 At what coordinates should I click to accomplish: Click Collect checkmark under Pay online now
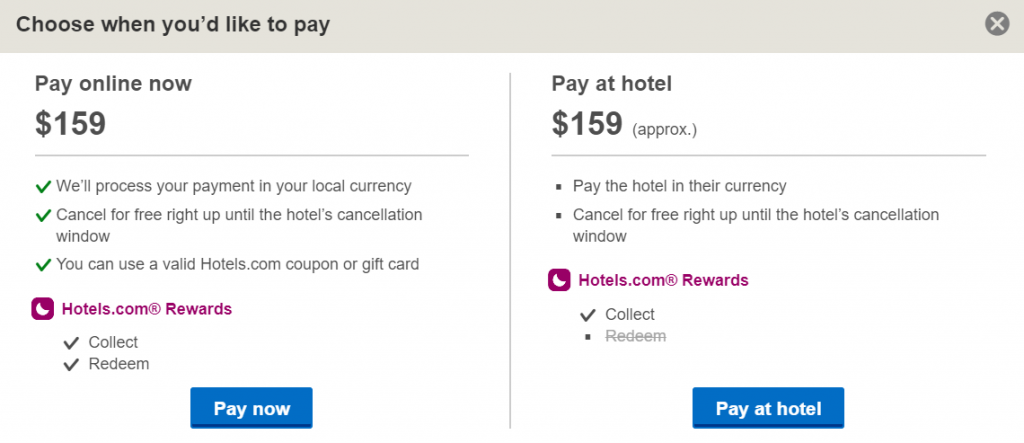tap(71, 342)
